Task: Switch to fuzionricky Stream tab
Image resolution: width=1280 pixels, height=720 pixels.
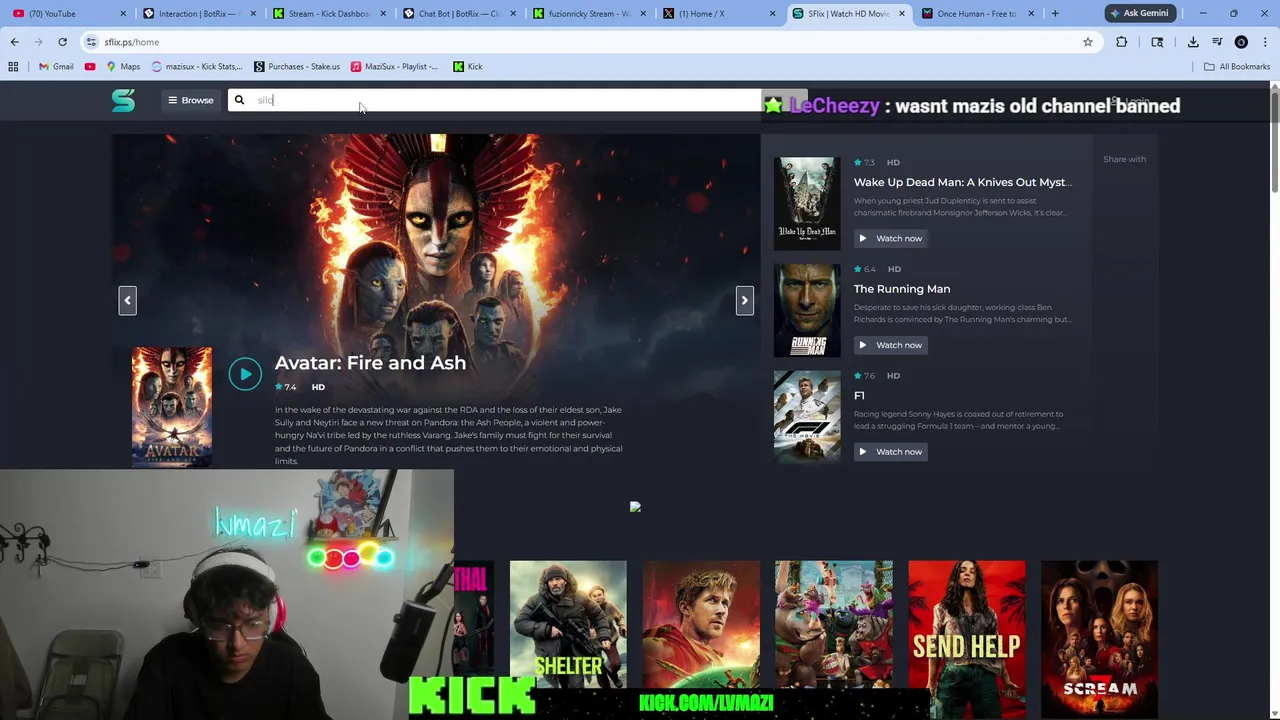Action: (x=588, y=14)
